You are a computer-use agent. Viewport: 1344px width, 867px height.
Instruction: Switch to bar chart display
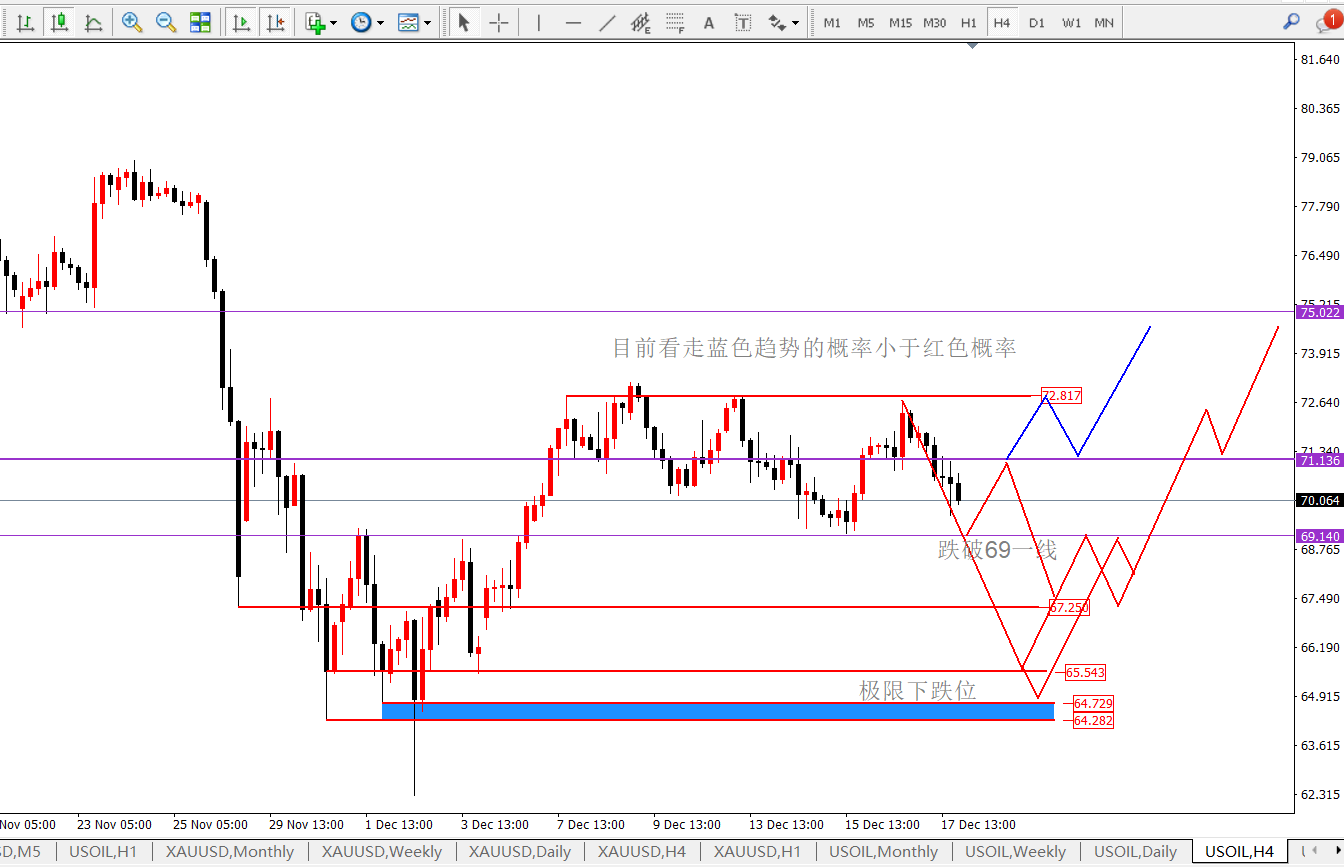[x=25, y=22]
